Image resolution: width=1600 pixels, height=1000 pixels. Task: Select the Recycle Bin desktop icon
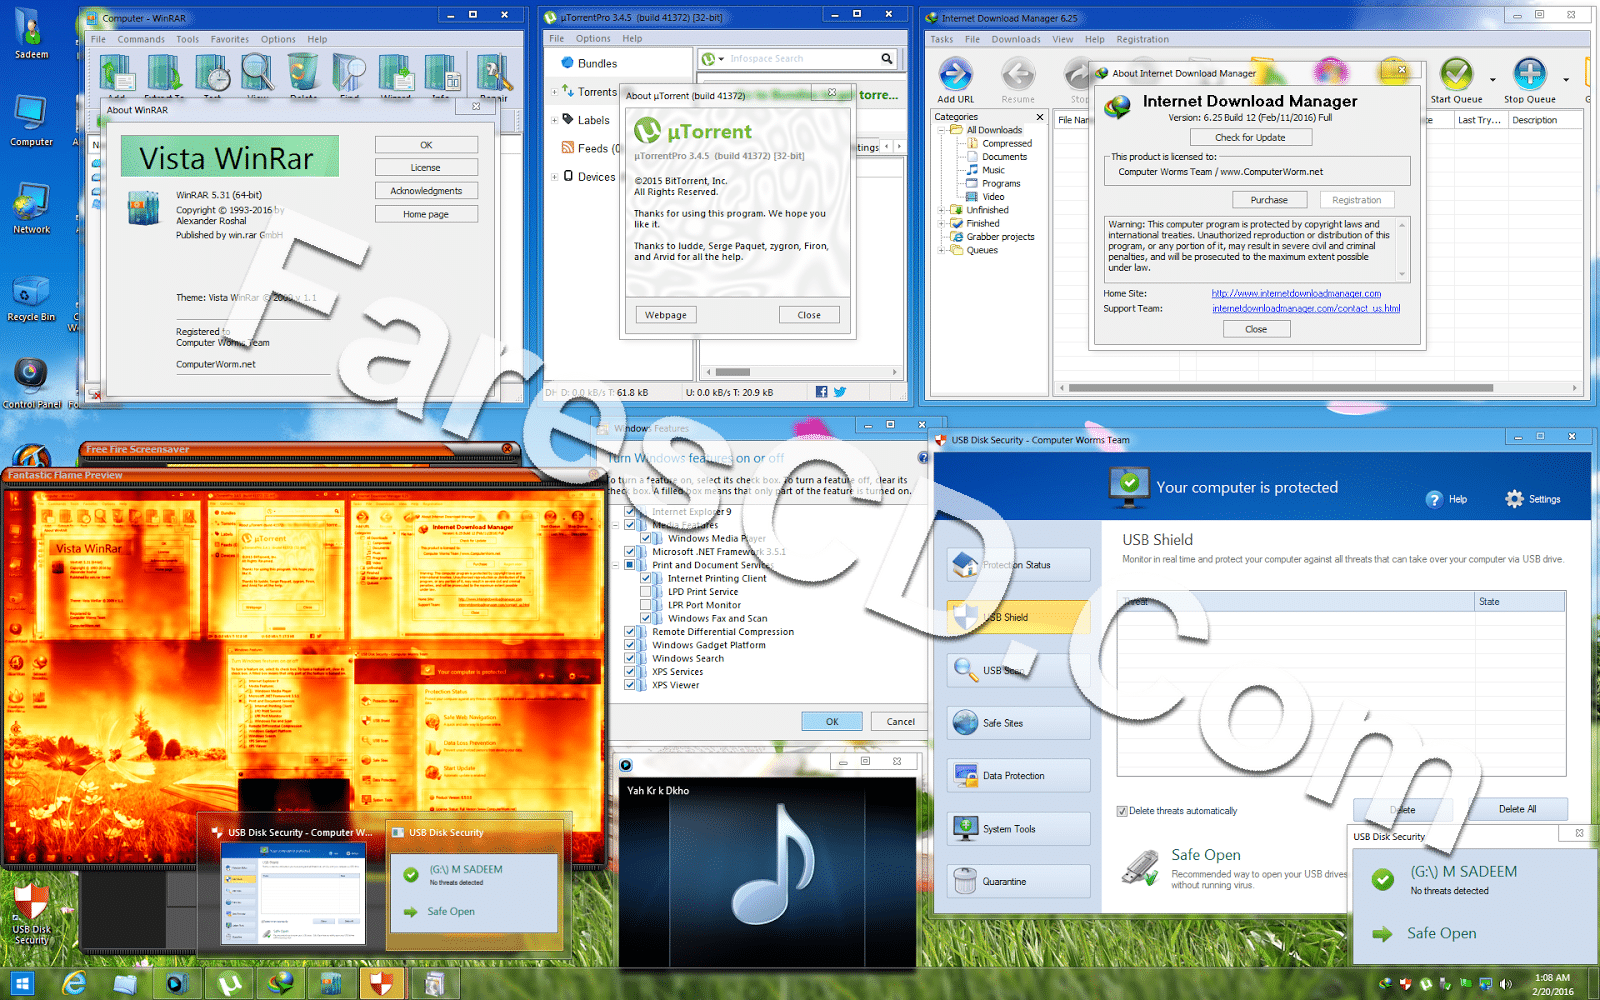click(x=31, y=300)
